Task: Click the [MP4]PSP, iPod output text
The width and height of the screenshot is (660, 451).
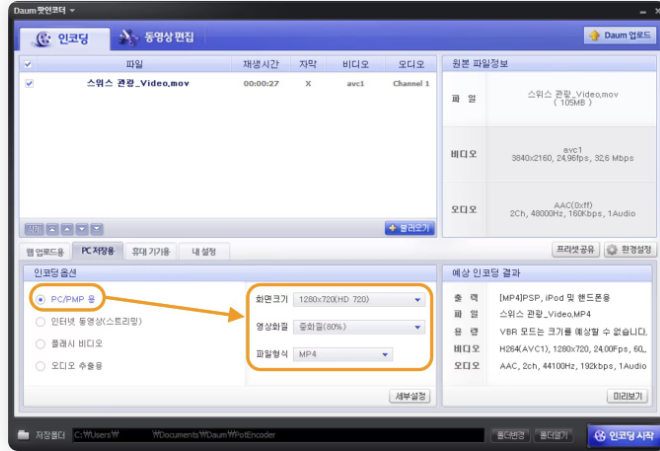Action: (554, 298)
